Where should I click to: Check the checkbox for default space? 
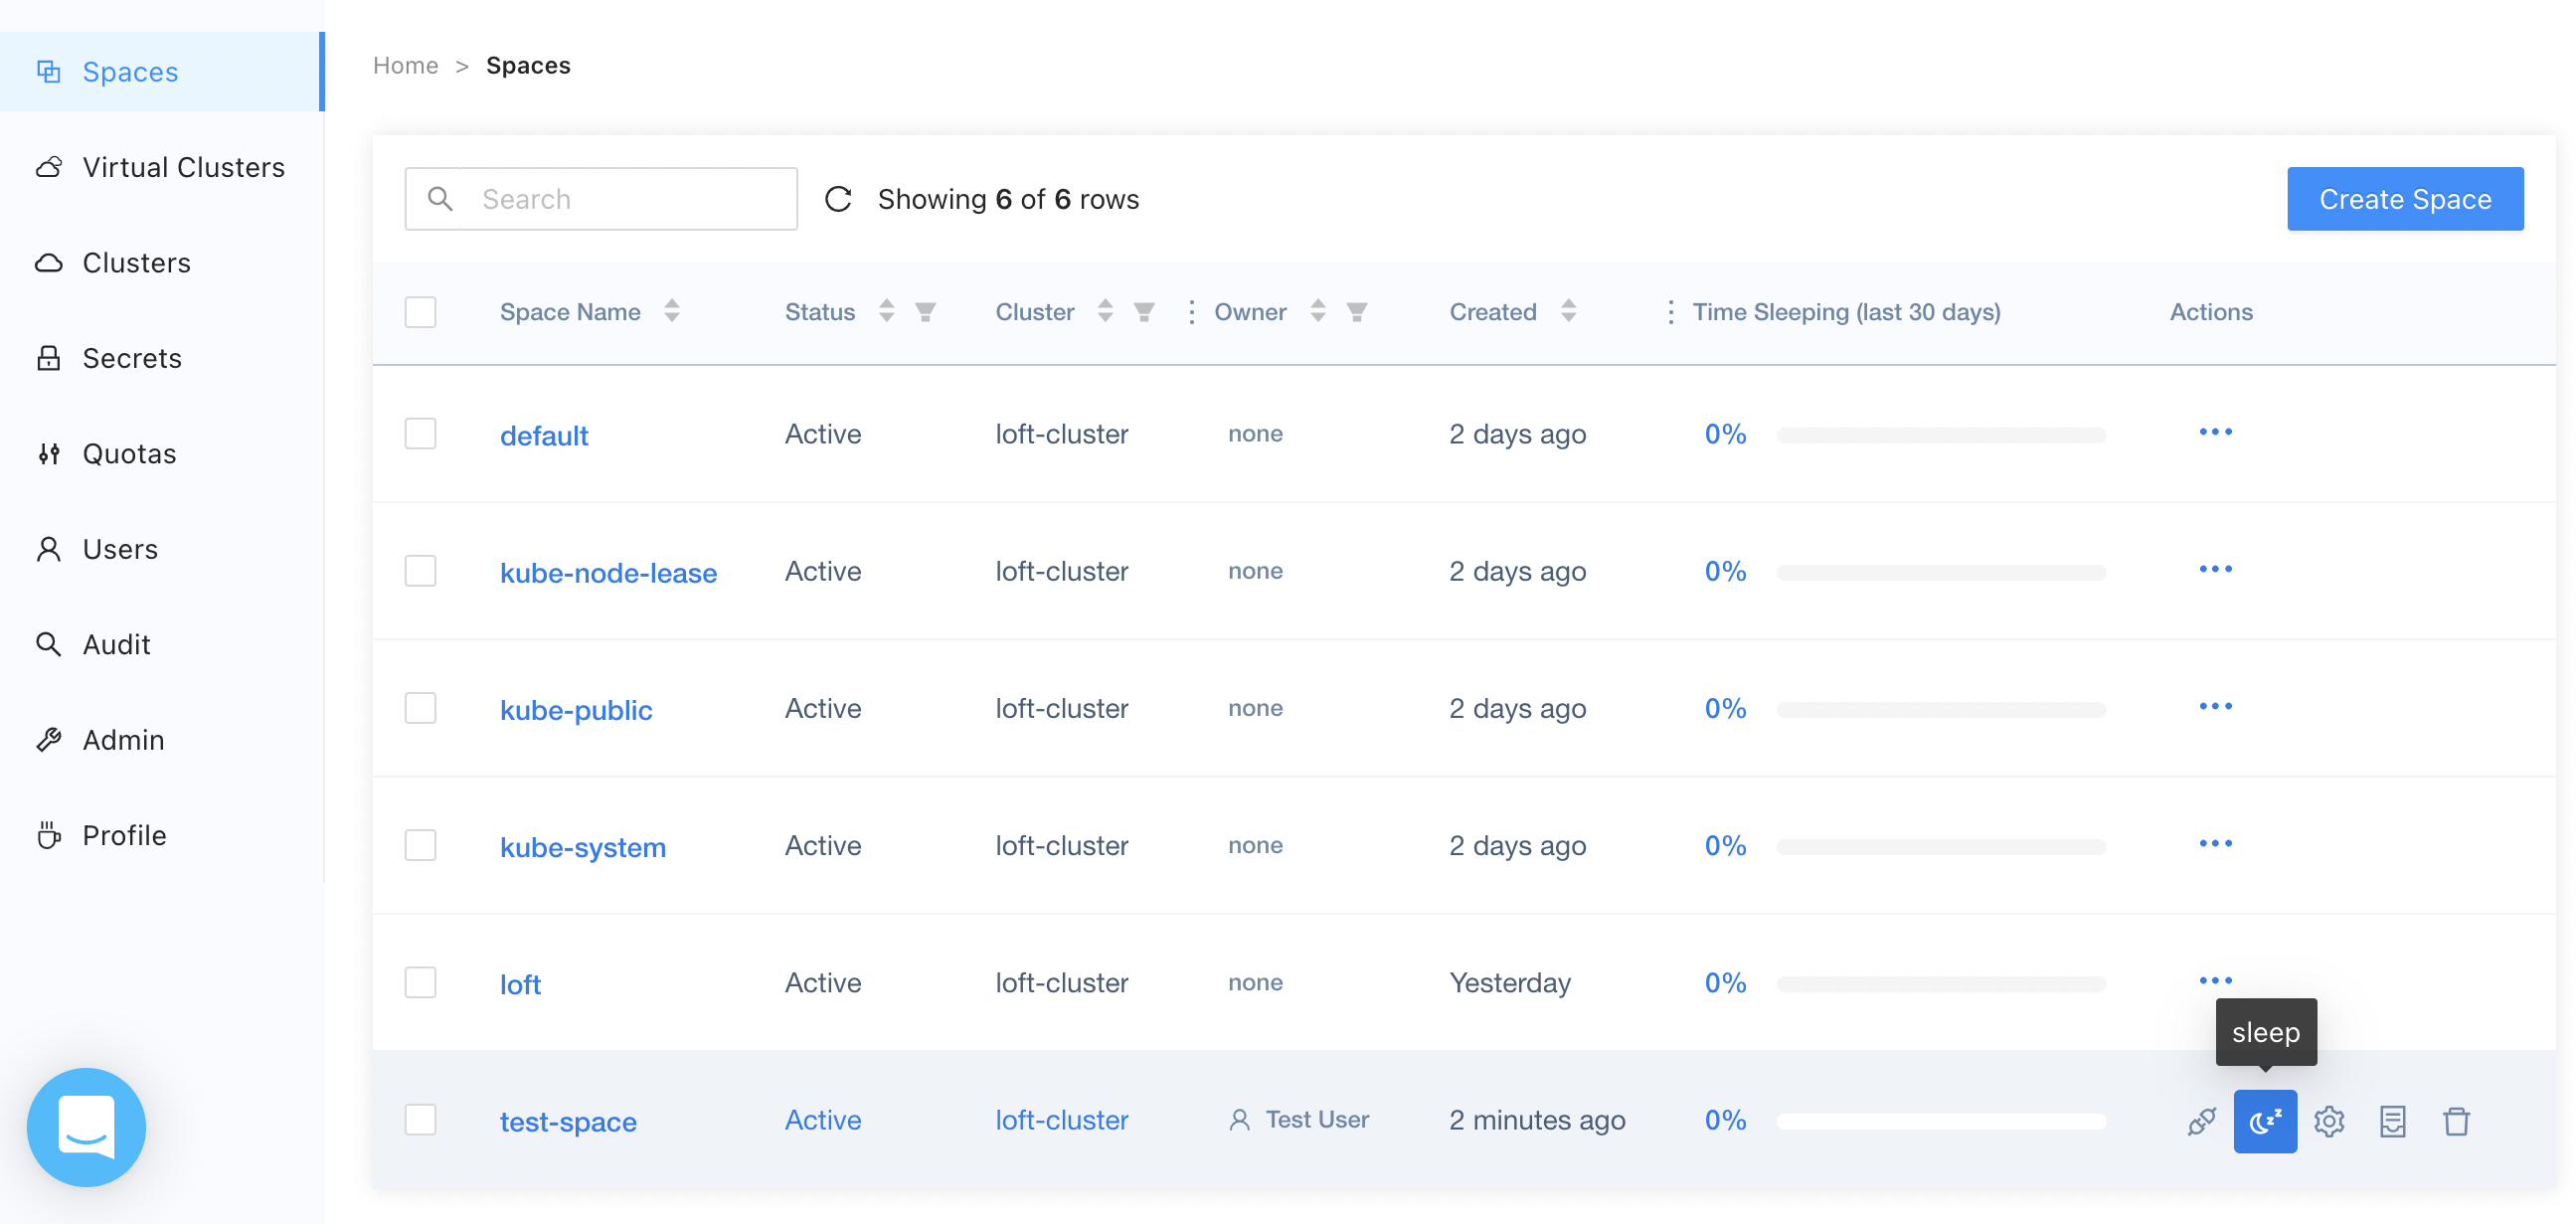click(420, 434)
